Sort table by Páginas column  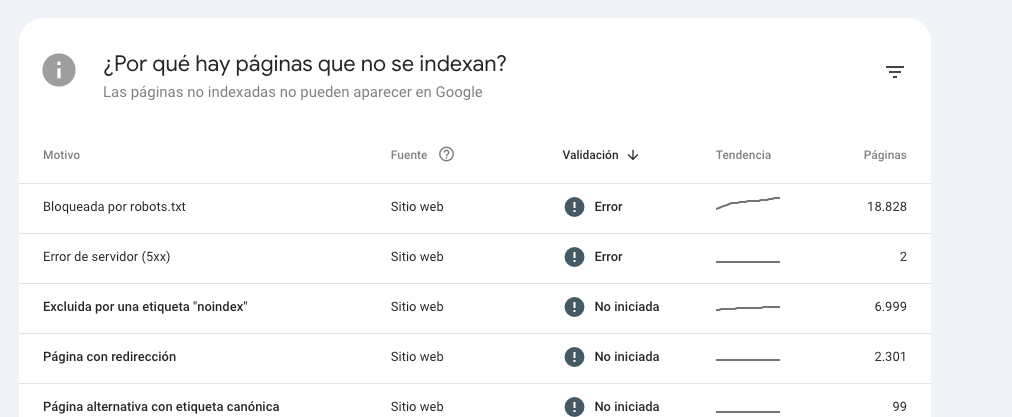coord(885,155)
